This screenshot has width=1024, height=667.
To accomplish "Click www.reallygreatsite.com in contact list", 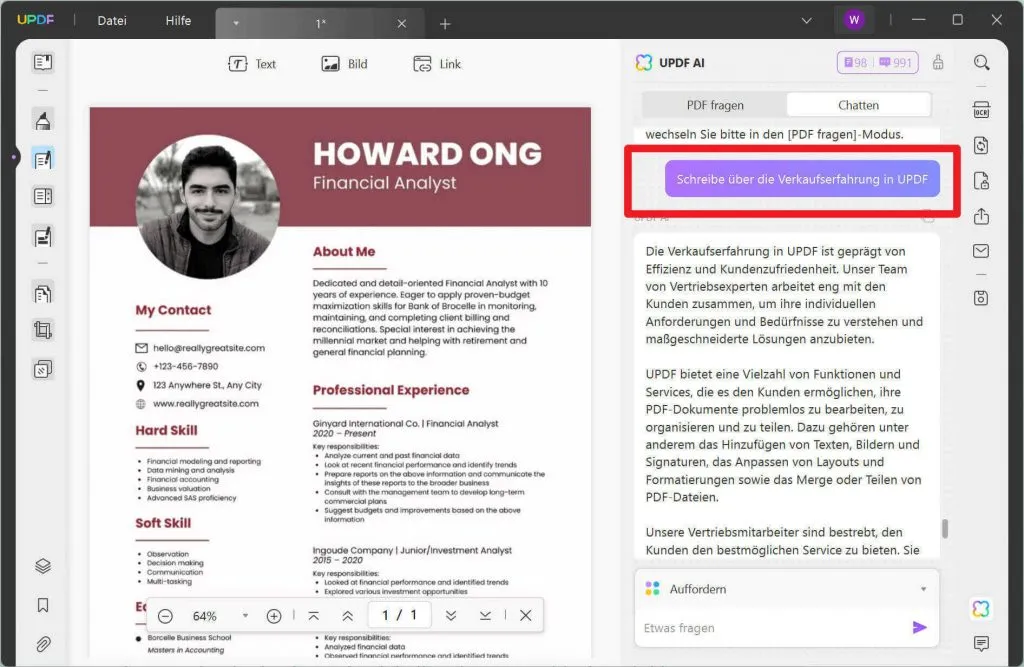I will (206, 404).
